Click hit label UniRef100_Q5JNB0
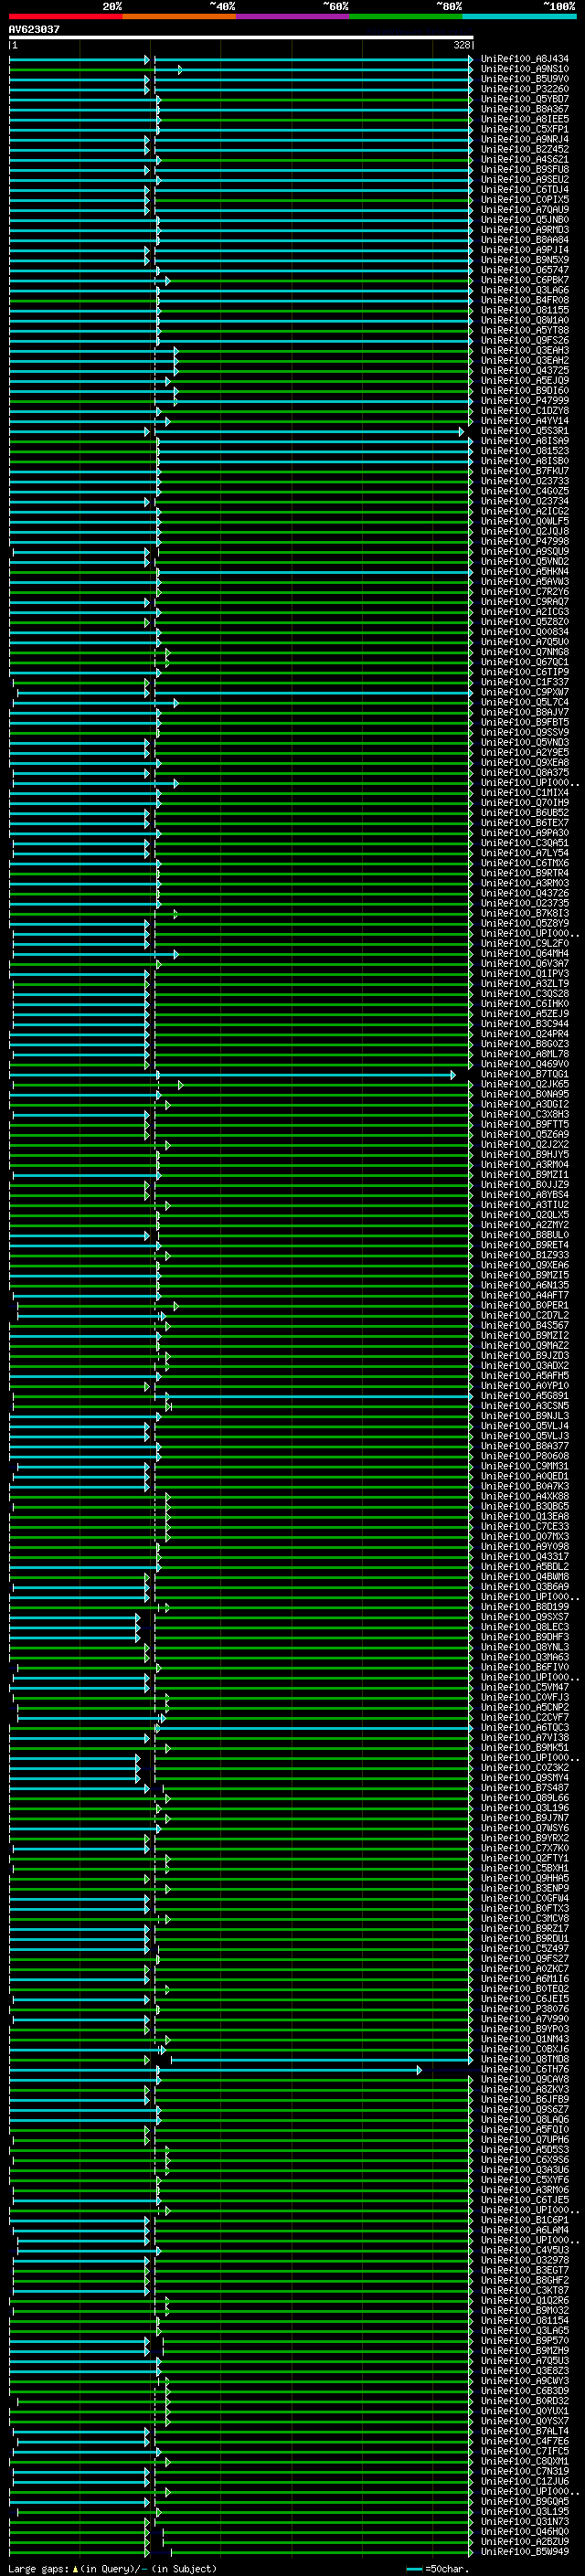The width and height of the screenshot is (585, 2576). click(x=525, y=220)
